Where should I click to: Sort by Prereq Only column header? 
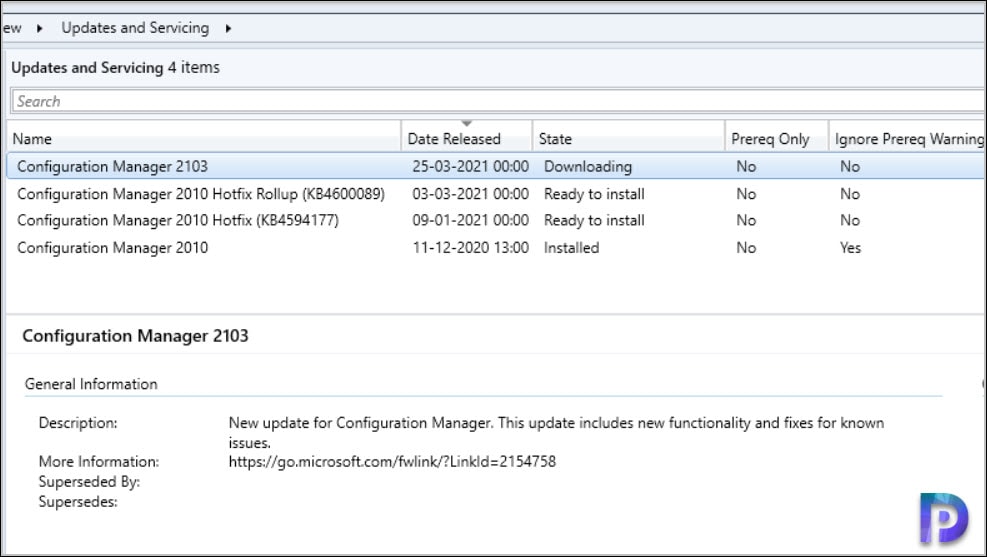(777, 138)
